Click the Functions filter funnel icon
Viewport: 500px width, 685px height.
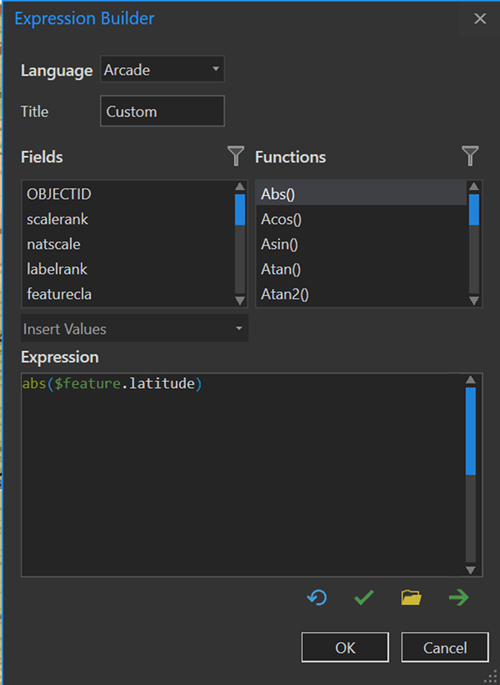tap(470, 156)
